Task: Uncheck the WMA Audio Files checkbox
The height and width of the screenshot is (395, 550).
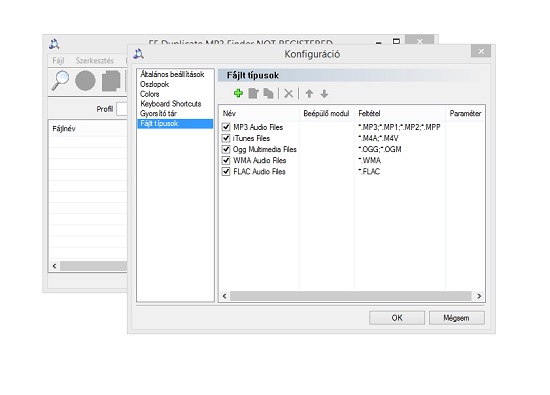Action: [226, 160]
